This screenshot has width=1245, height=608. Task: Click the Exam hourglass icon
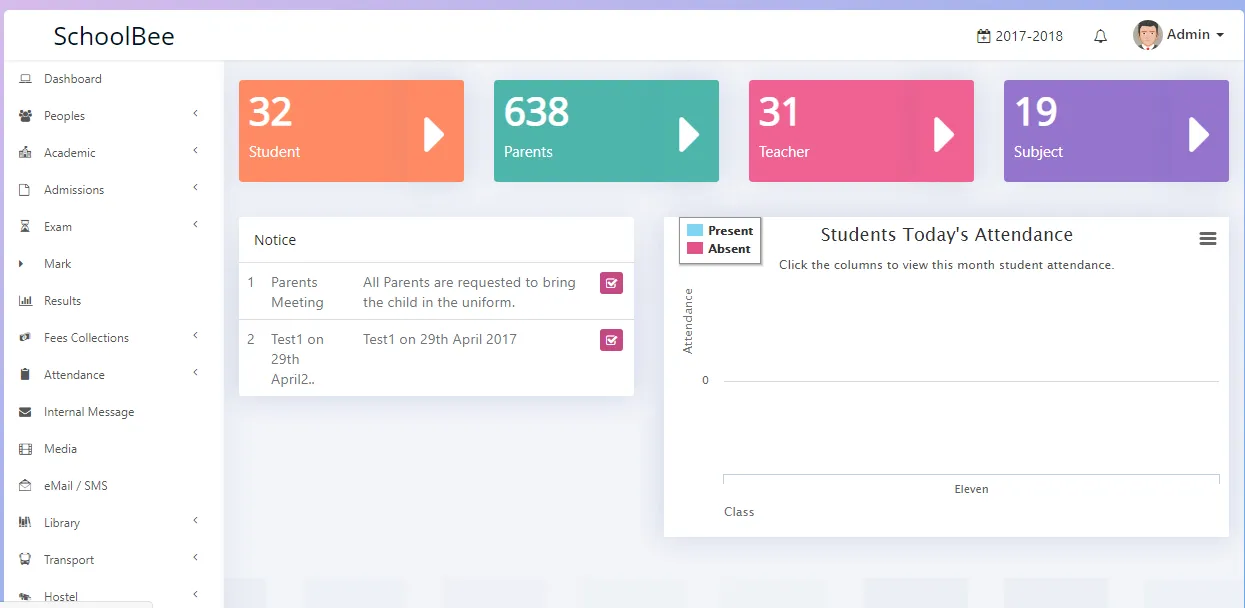(x=25, y=227)
